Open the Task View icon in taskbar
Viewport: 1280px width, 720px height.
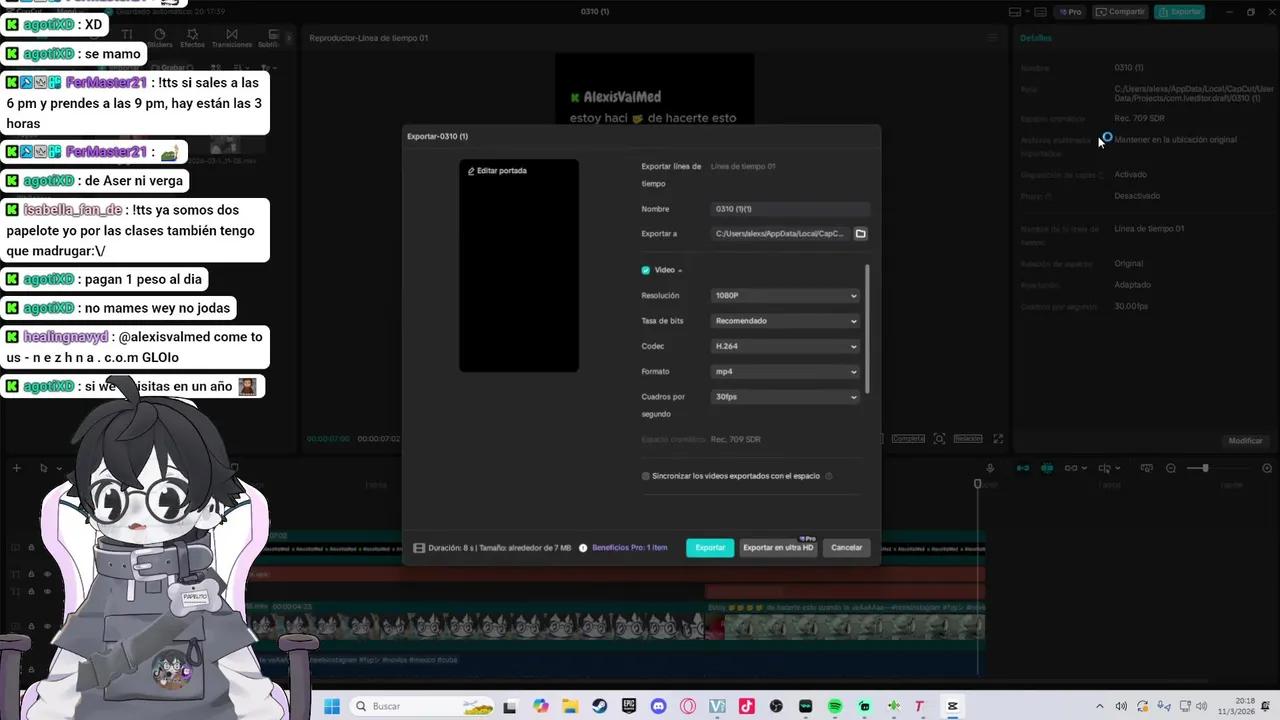pyautogui.click(x=511, y=706)
